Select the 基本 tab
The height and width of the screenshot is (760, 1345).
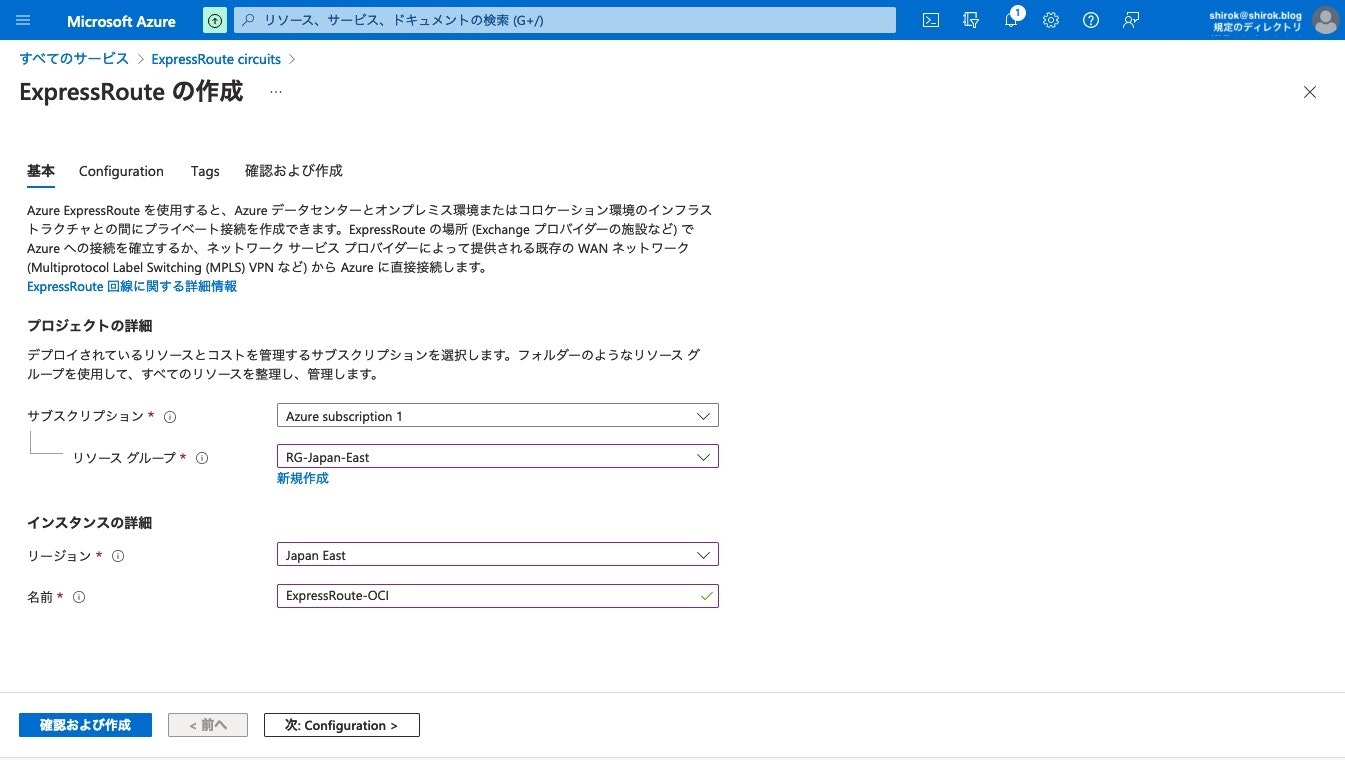[41, 171]
